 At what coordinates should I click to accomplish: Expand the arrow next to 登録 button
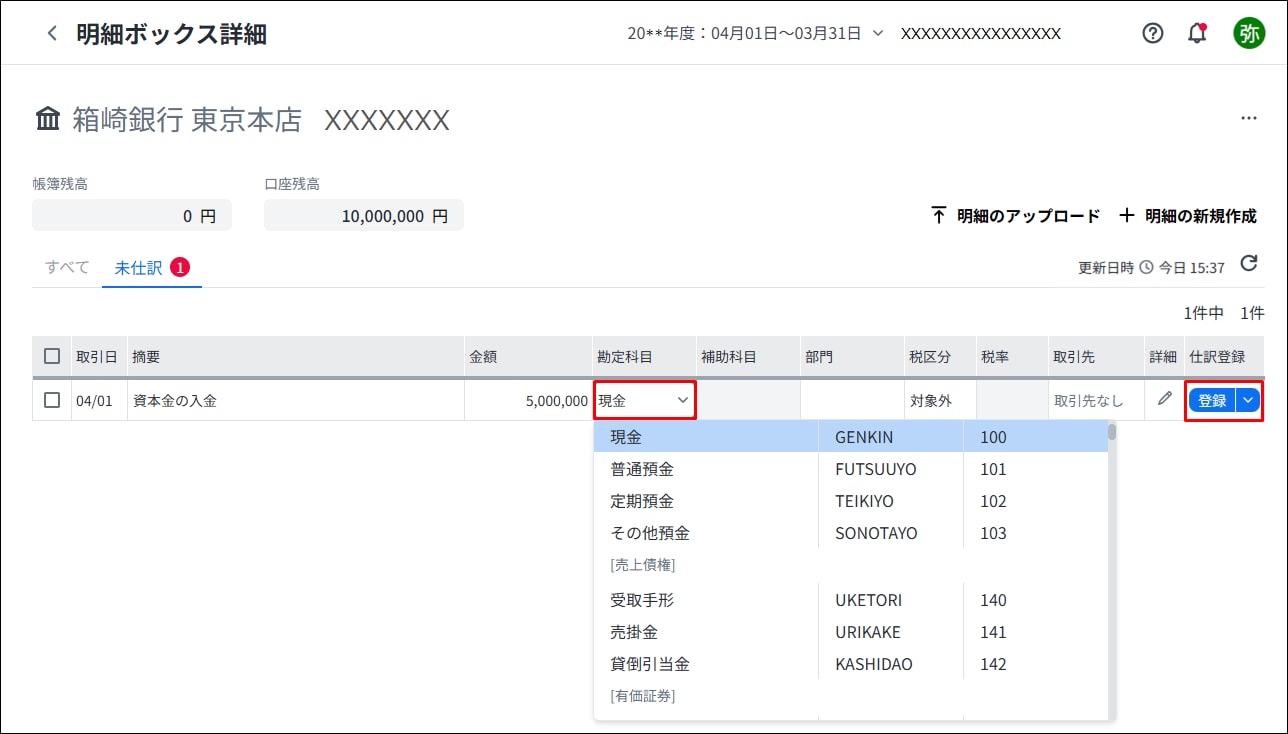(x=1248, y=400)
